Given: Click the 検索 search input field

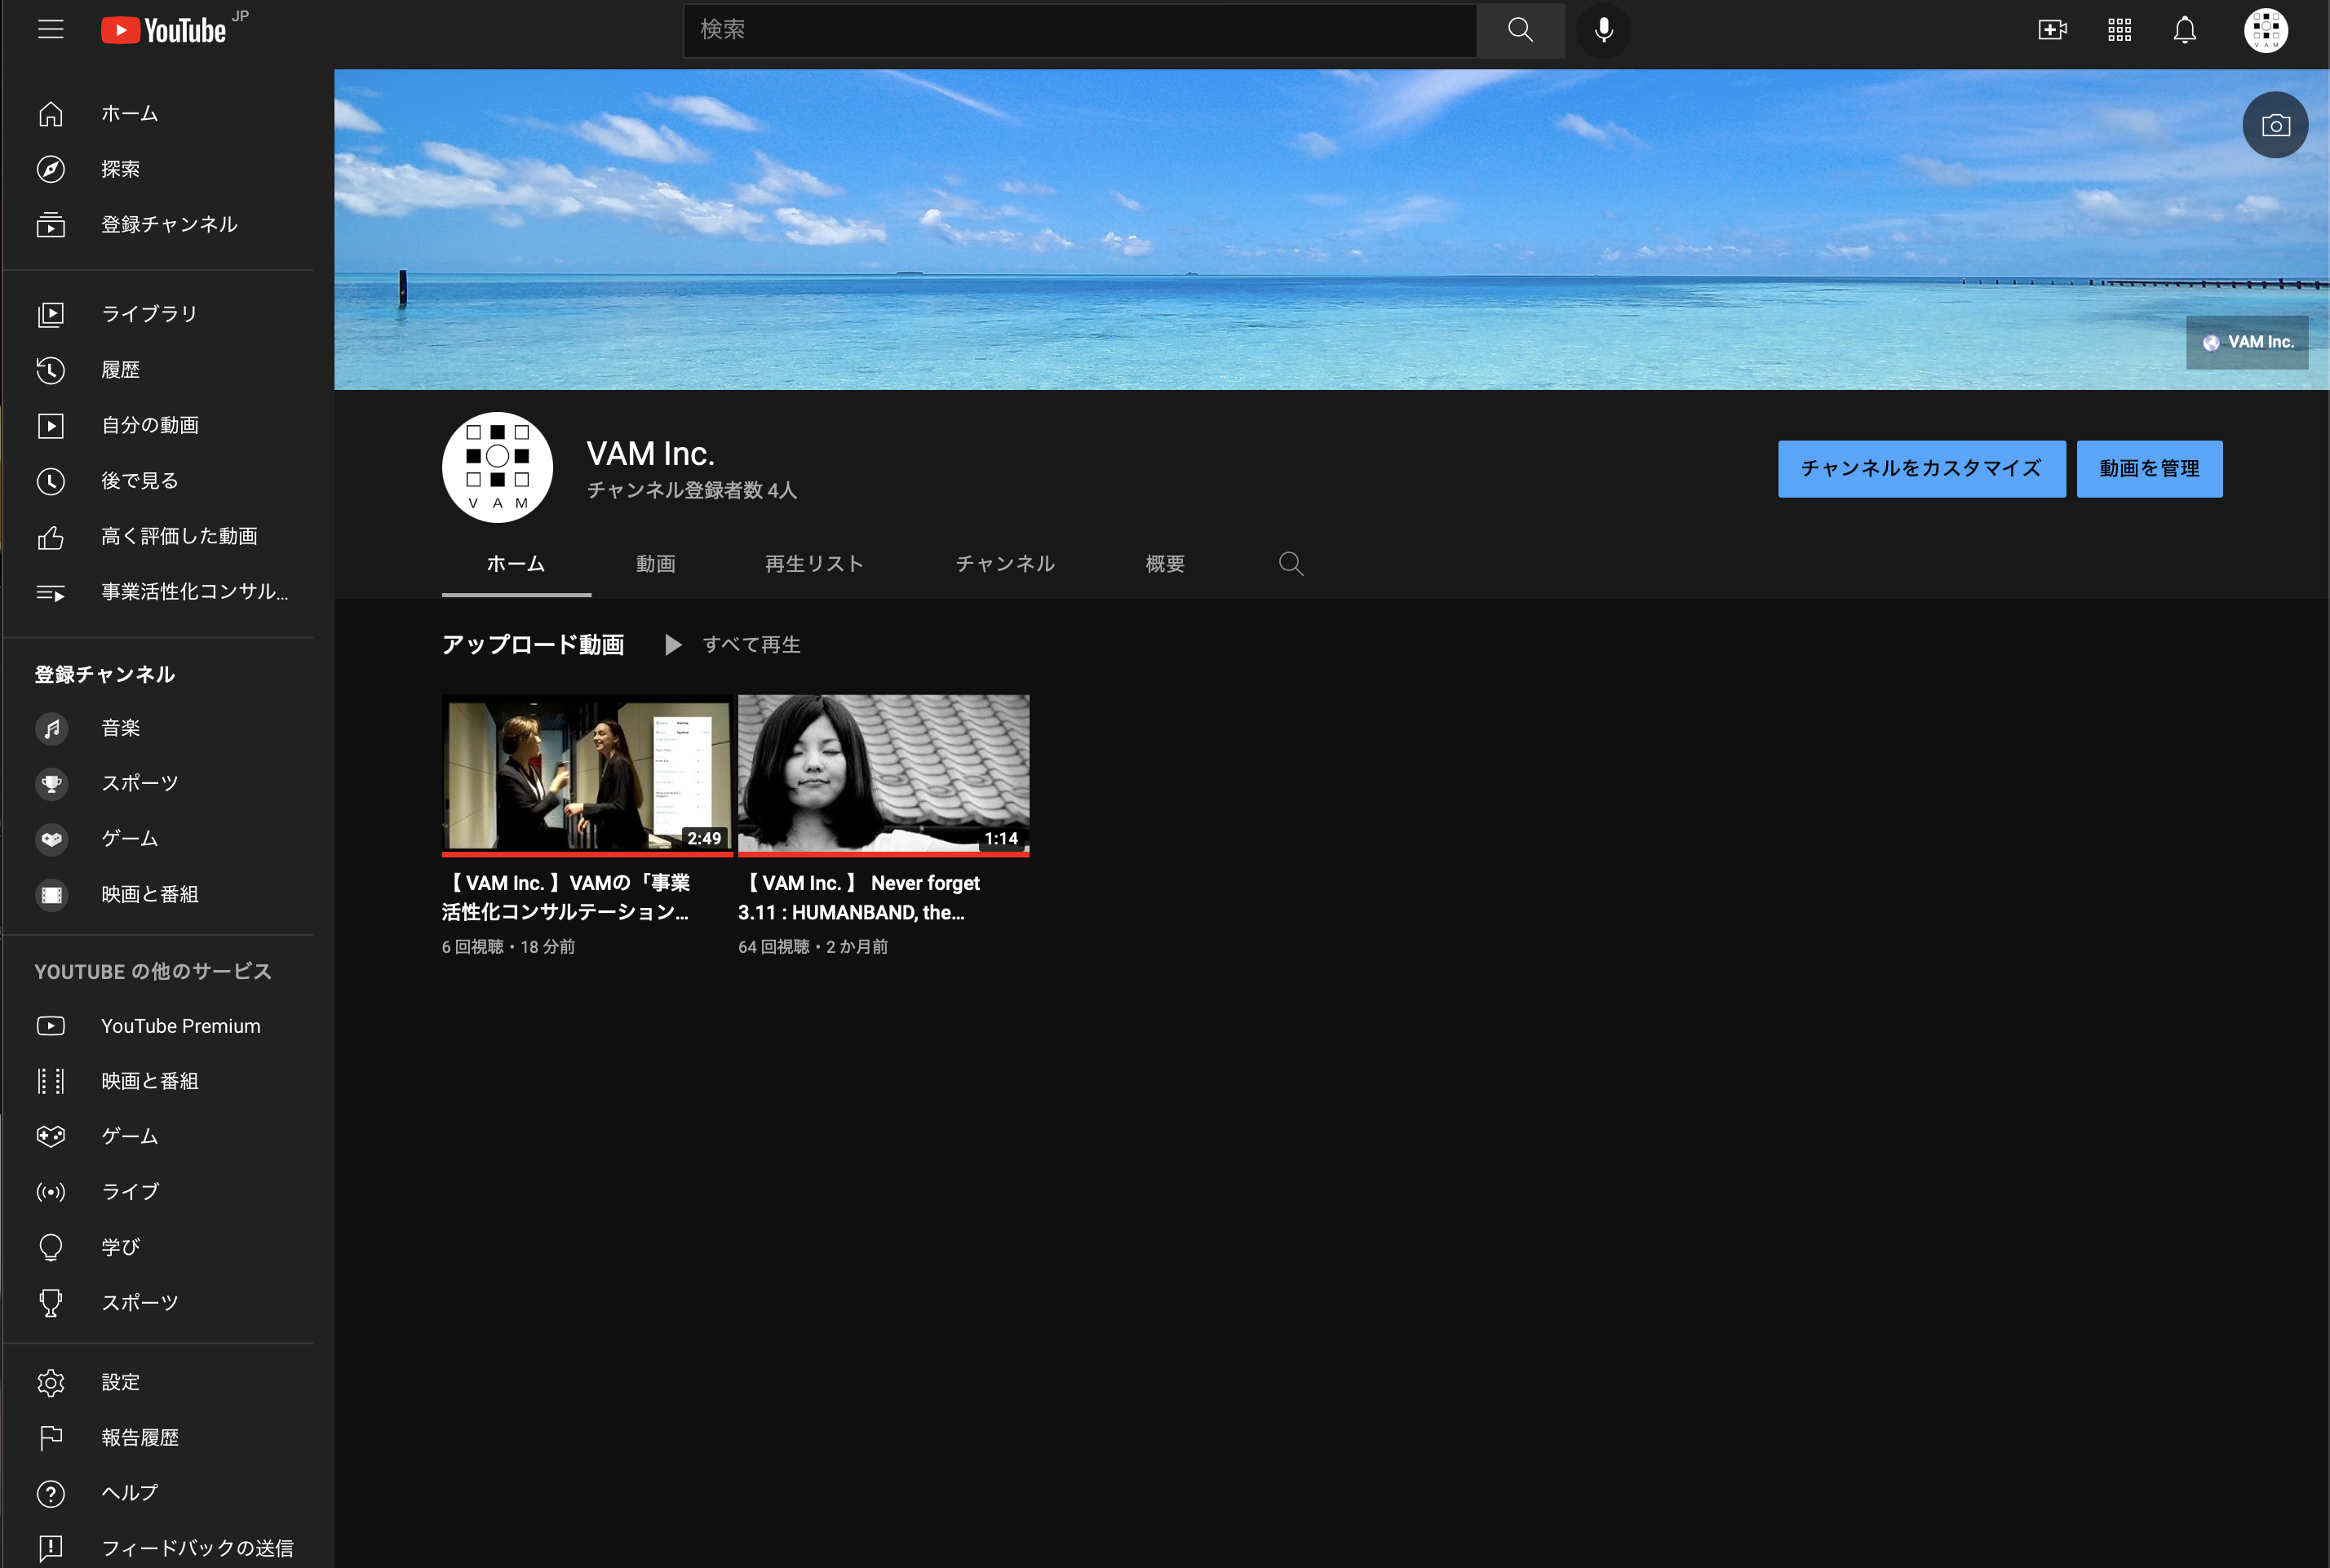Looking at the screenshot, I should tap(1080, 30).
